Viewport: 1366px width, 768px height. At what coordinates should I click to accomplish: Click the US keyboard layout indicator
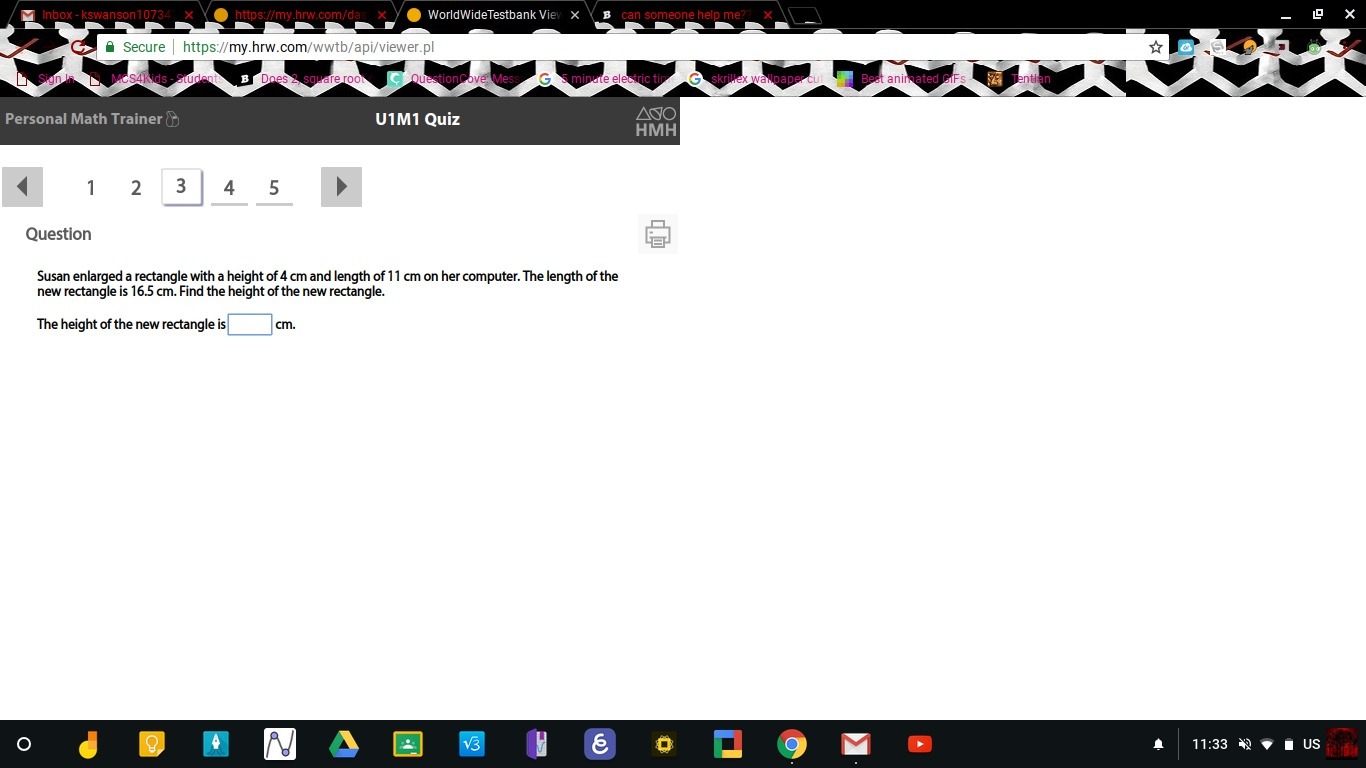click(1311, 744)
